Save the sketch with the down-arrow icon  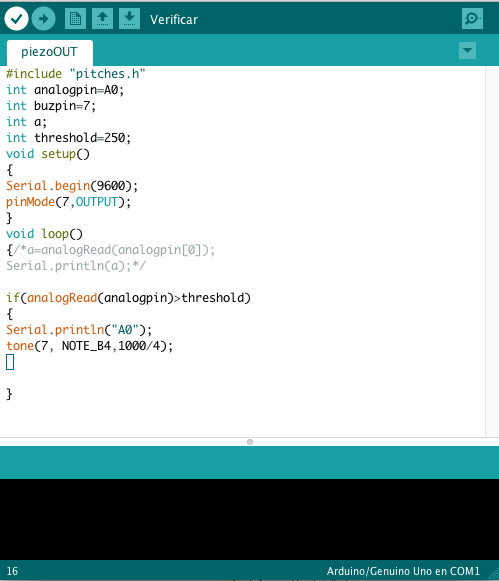pos(129,19)
